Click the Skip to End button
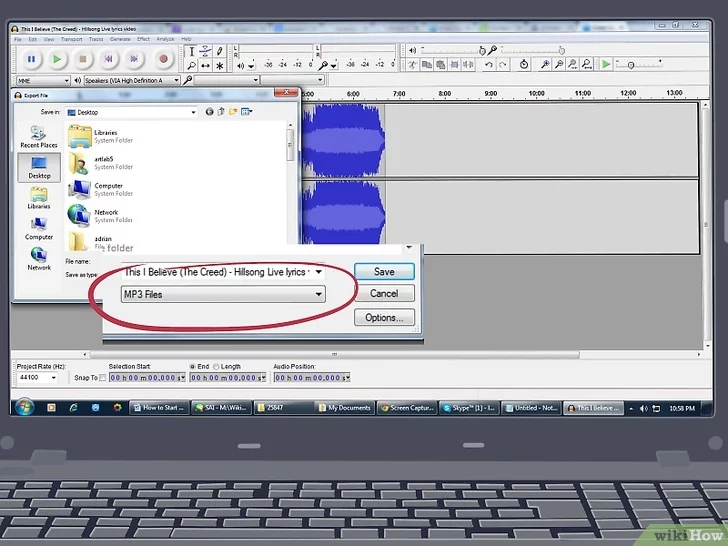 click(134, 60)
